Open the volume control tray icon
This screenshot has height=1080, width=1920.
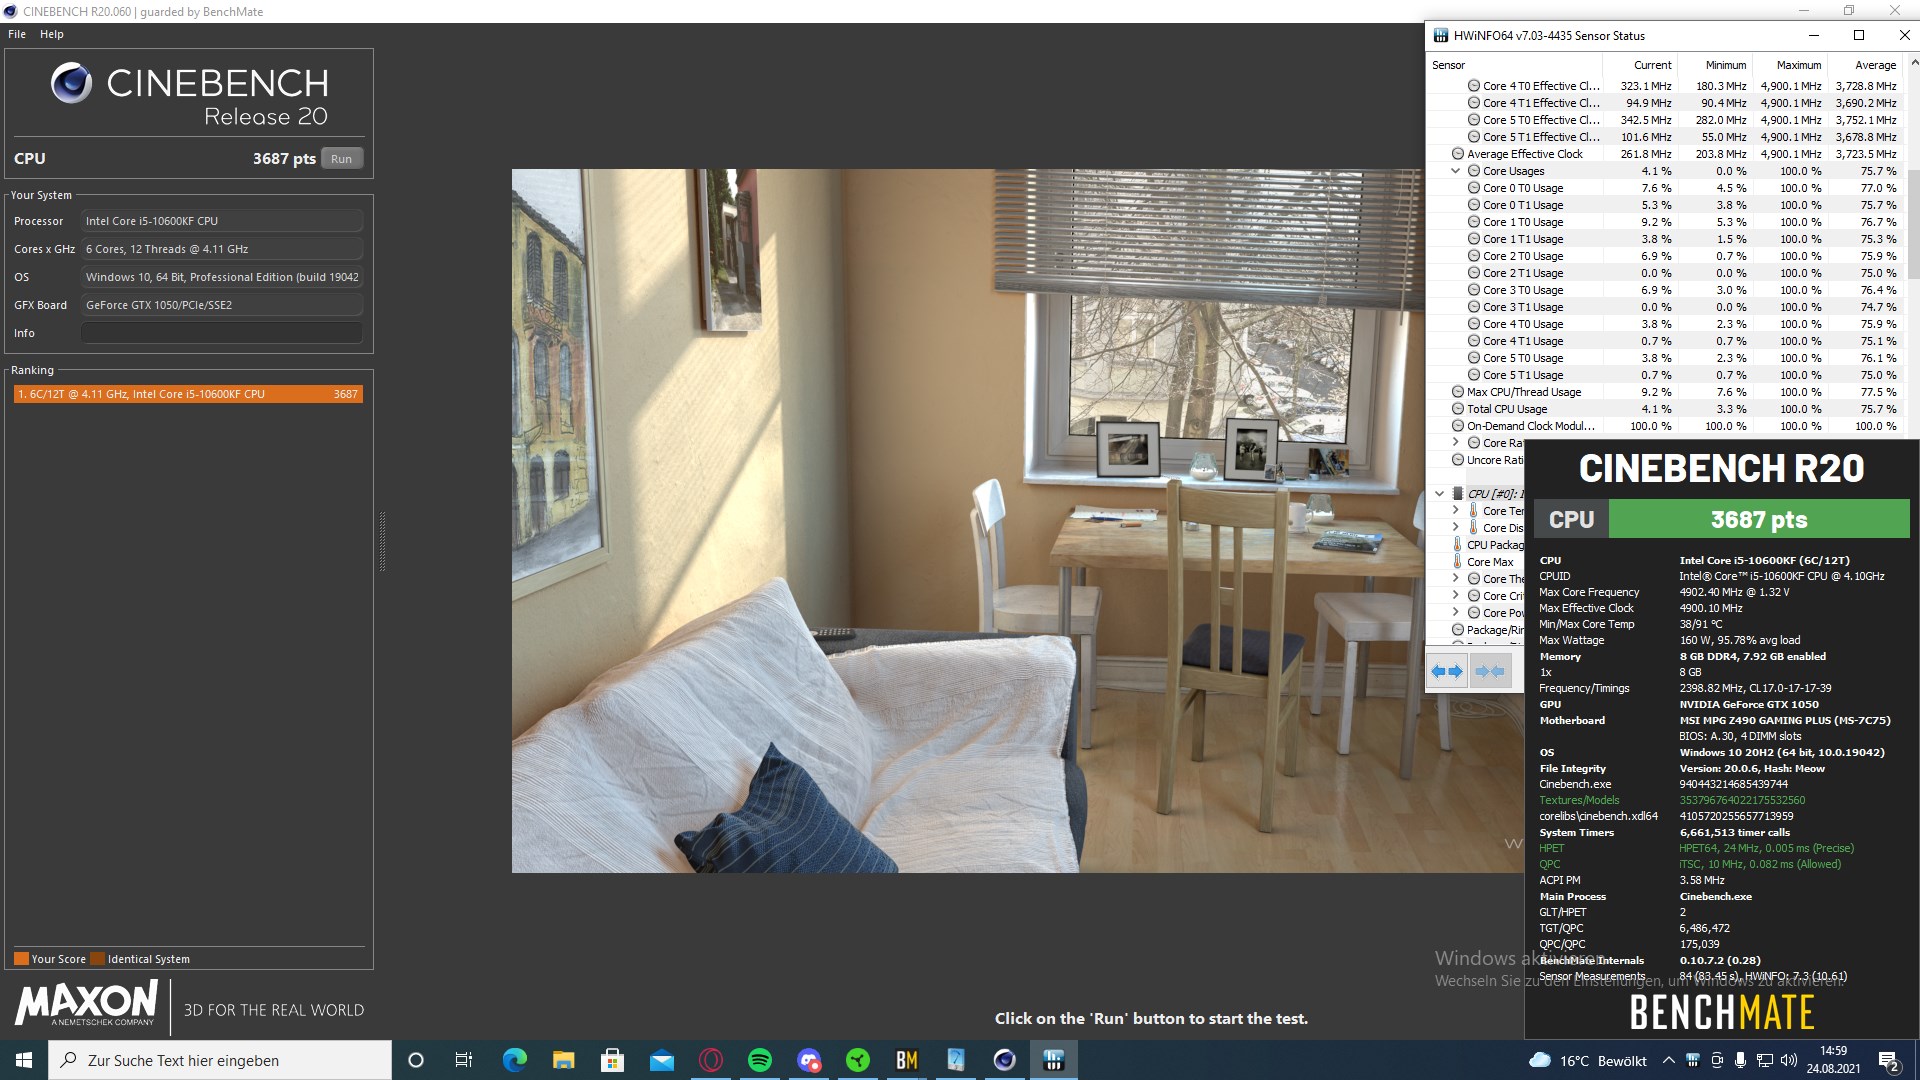1789,1060
